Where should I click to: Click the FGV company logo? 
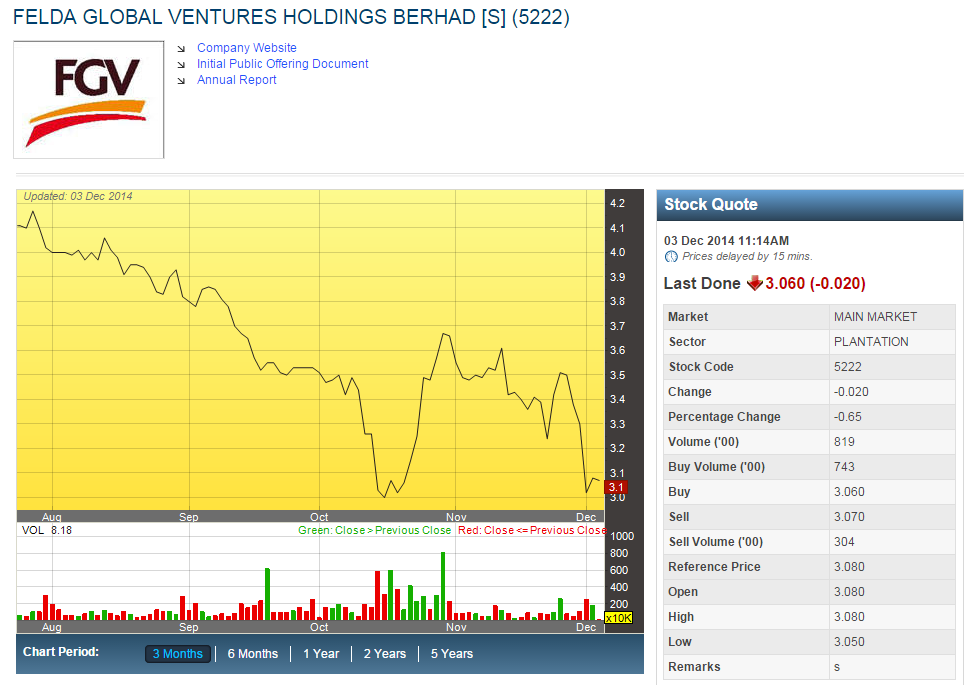[88, 100]
